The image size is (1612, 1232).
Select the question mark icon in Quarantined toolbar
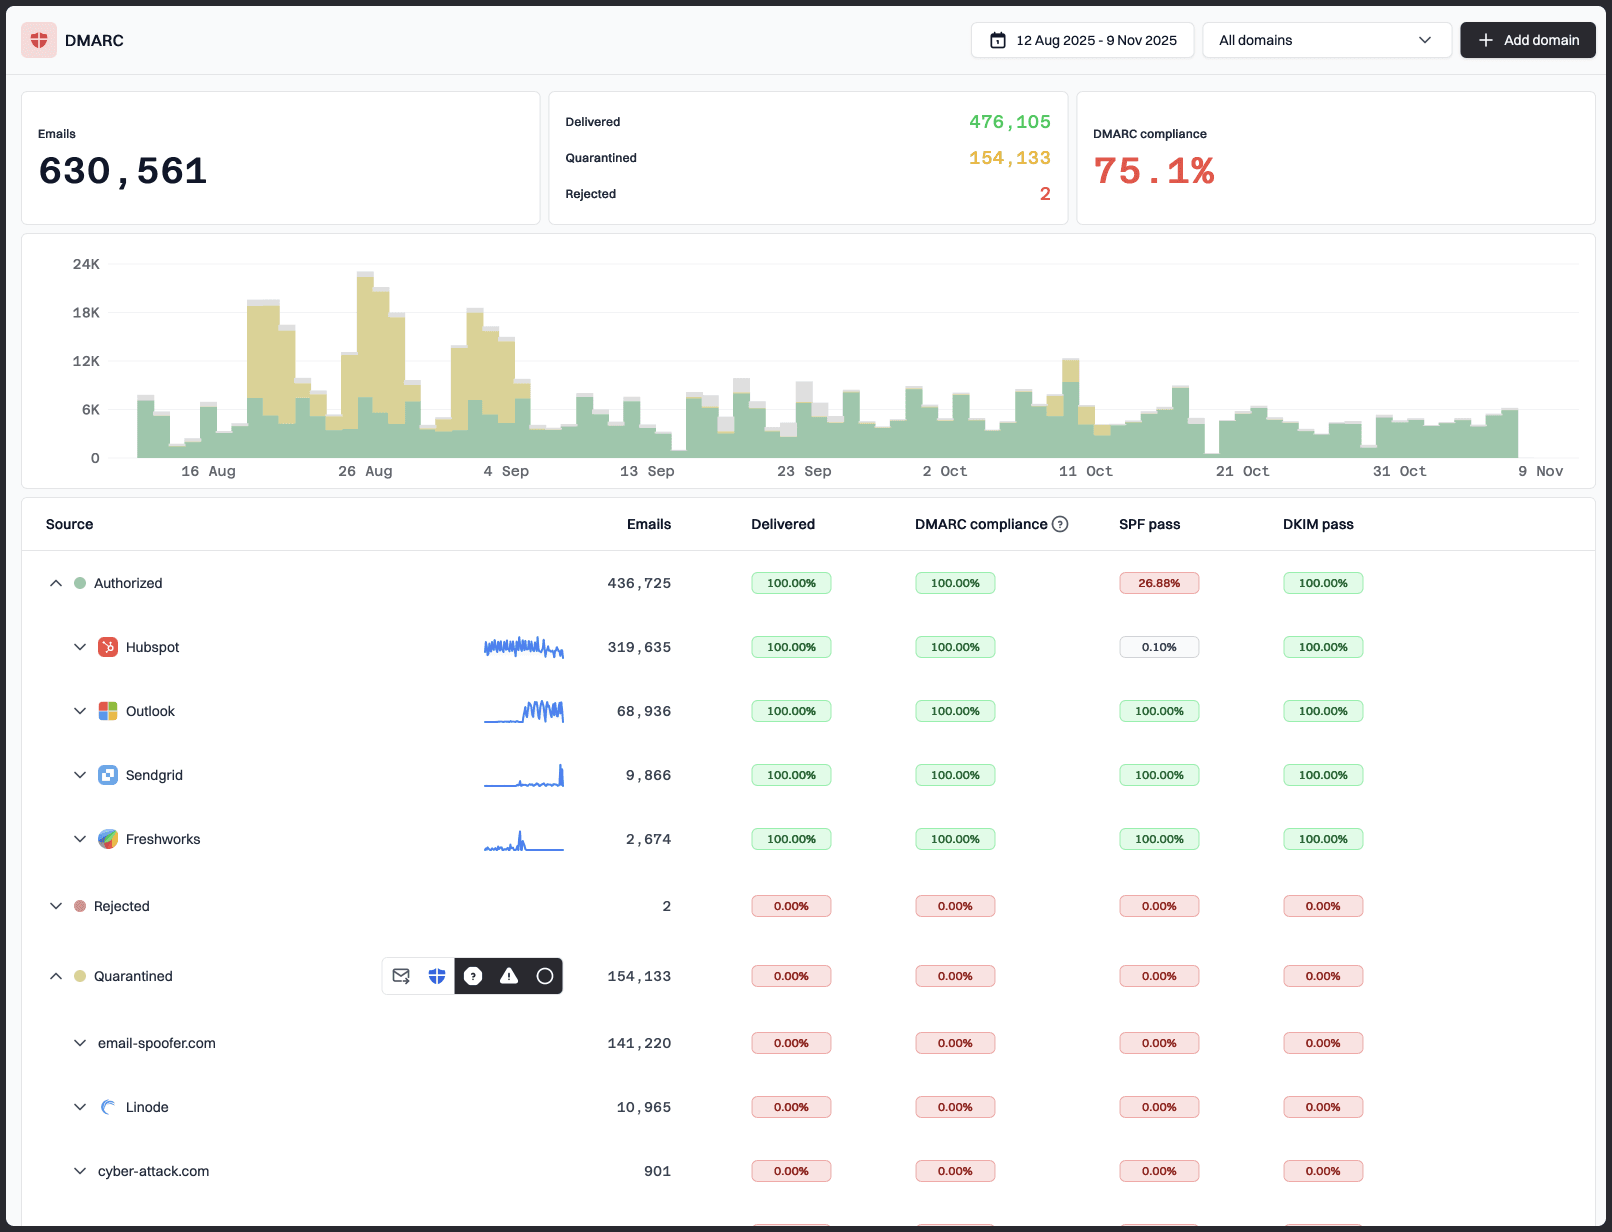[x=472, y=976]
